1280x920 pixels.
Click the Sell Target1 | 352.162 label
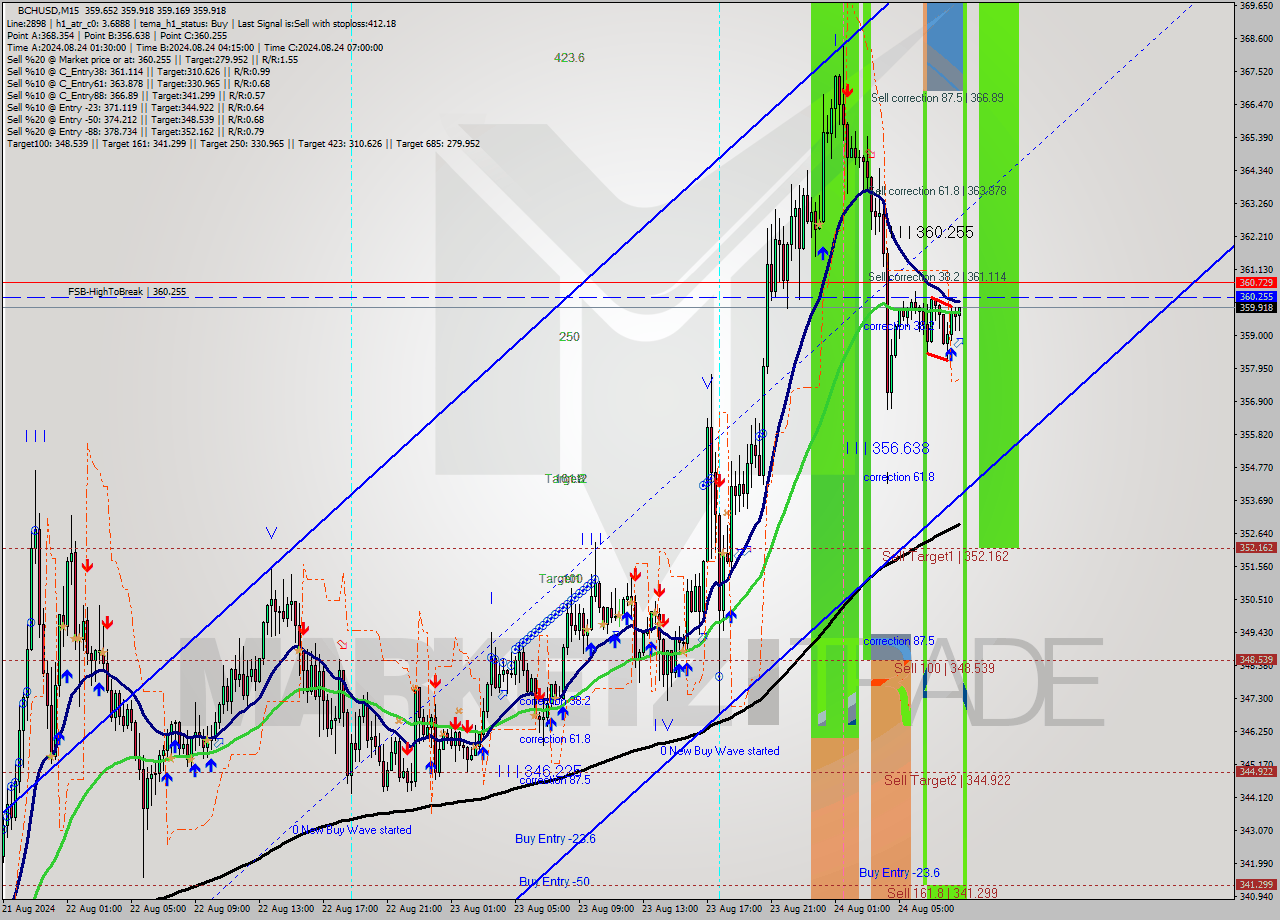945,556
